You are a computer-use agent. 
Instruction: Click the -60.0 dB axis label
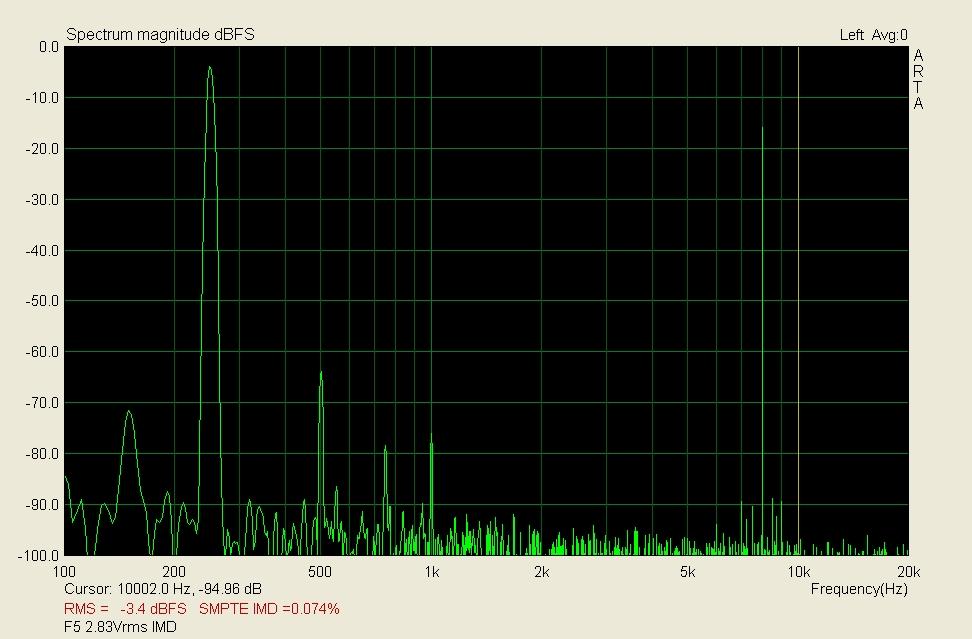pos(42,352)
